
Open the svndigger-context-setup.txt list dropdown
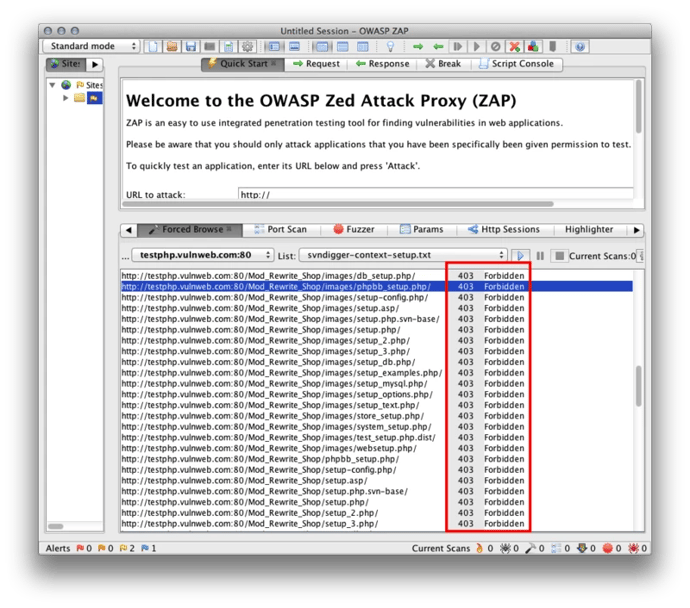click(x=407, y=256)
